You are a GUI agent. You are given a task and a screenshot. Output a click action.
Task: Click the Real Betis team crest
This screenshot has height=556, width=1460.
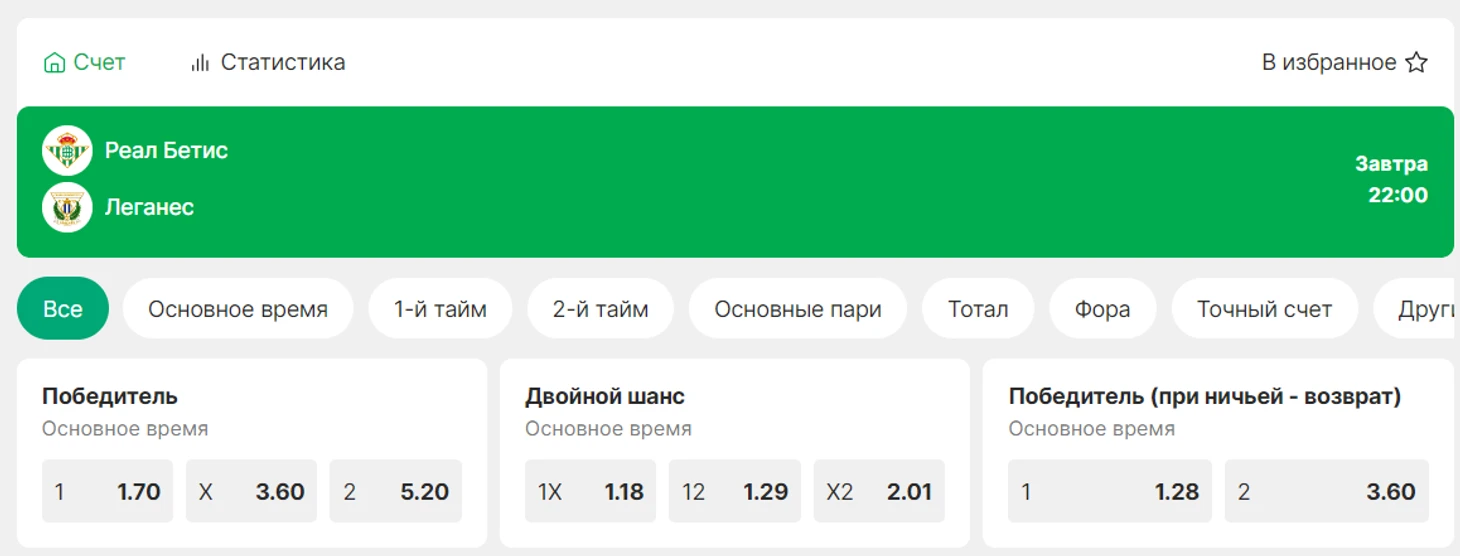pos(67,151)
